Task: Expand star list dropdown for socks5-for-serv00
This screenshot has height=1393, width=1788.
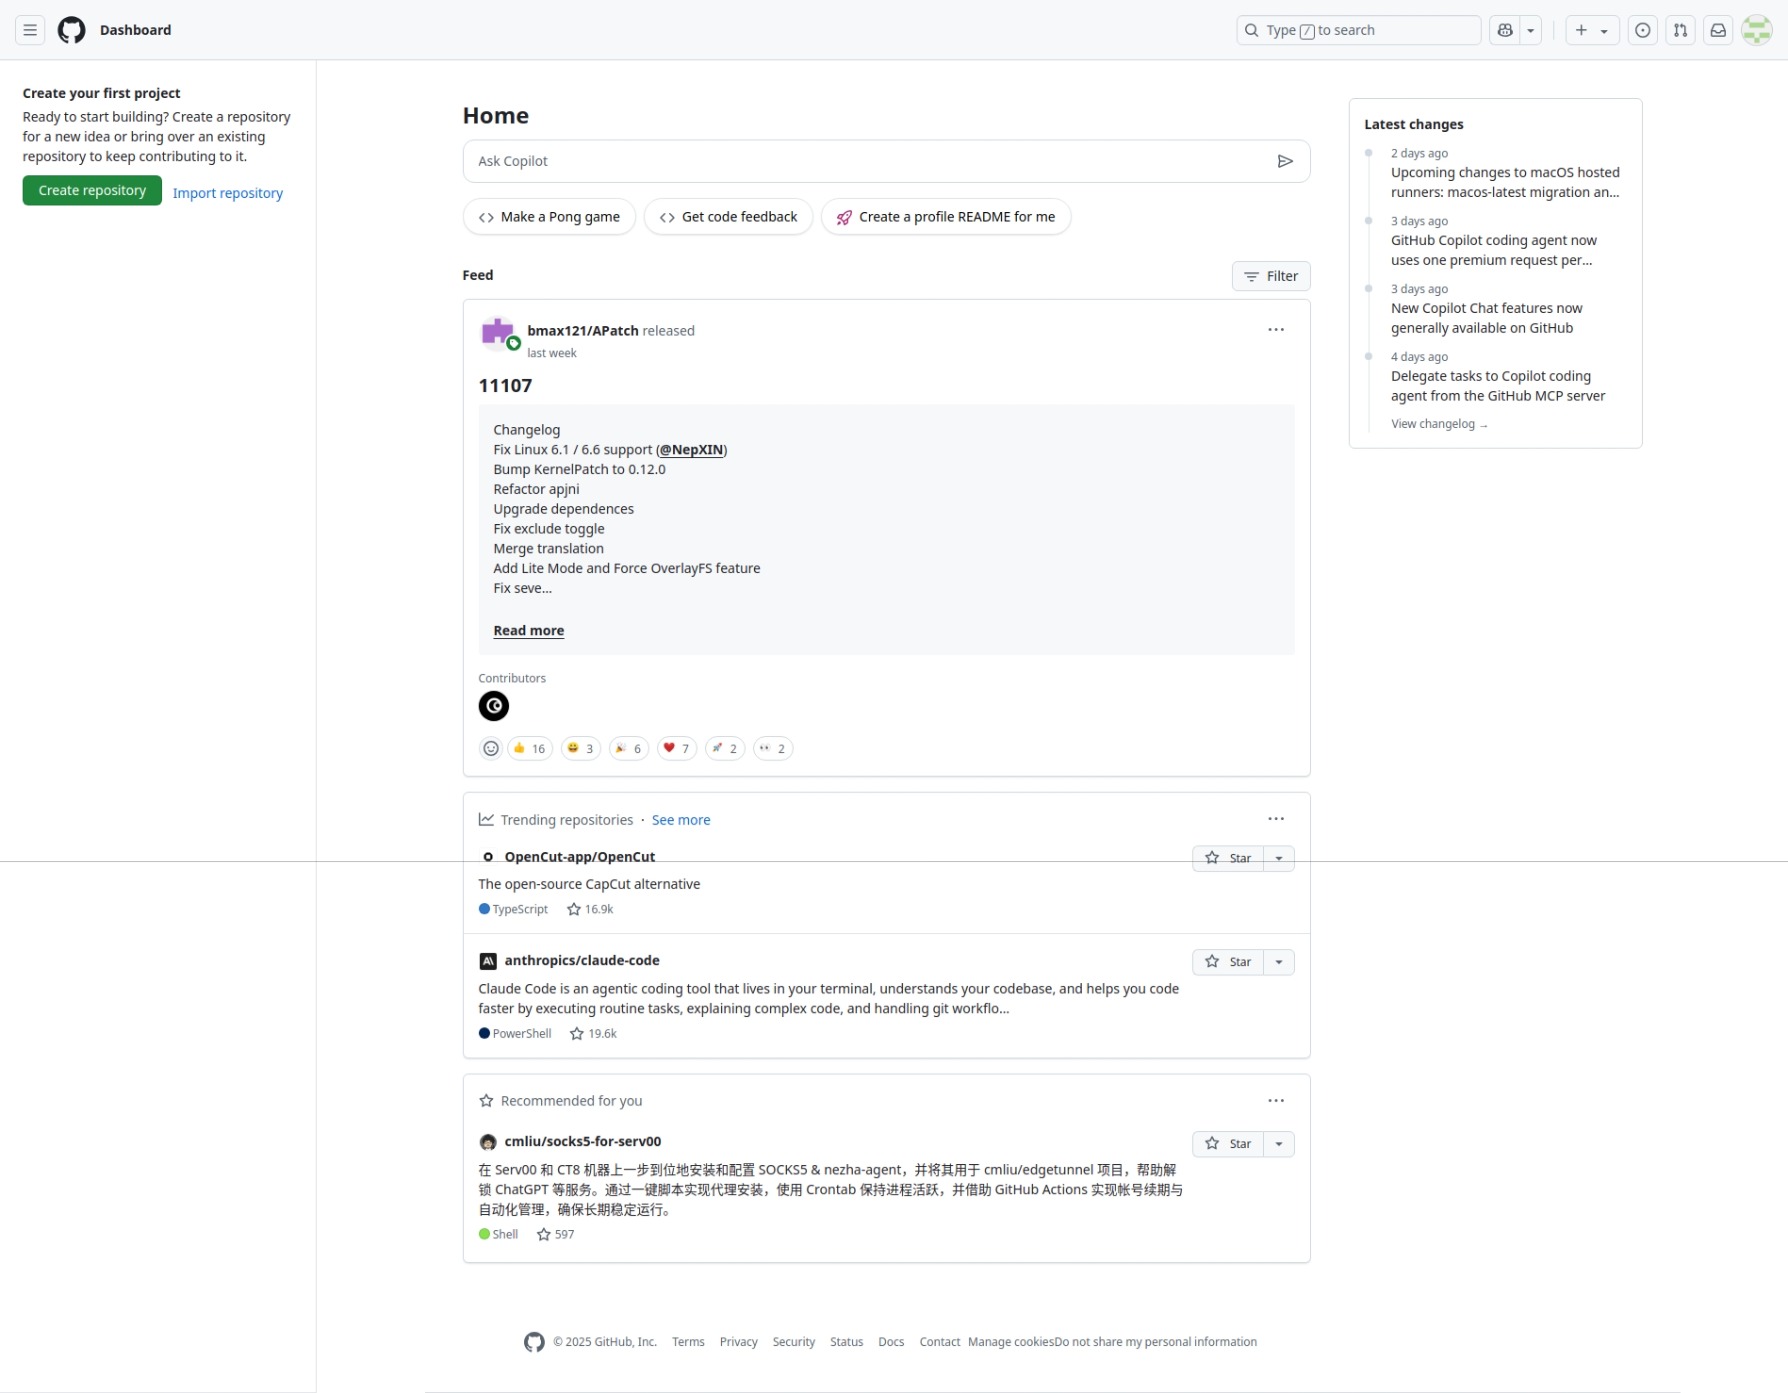Action: pyautogui.click(x=1279, y=1144)
